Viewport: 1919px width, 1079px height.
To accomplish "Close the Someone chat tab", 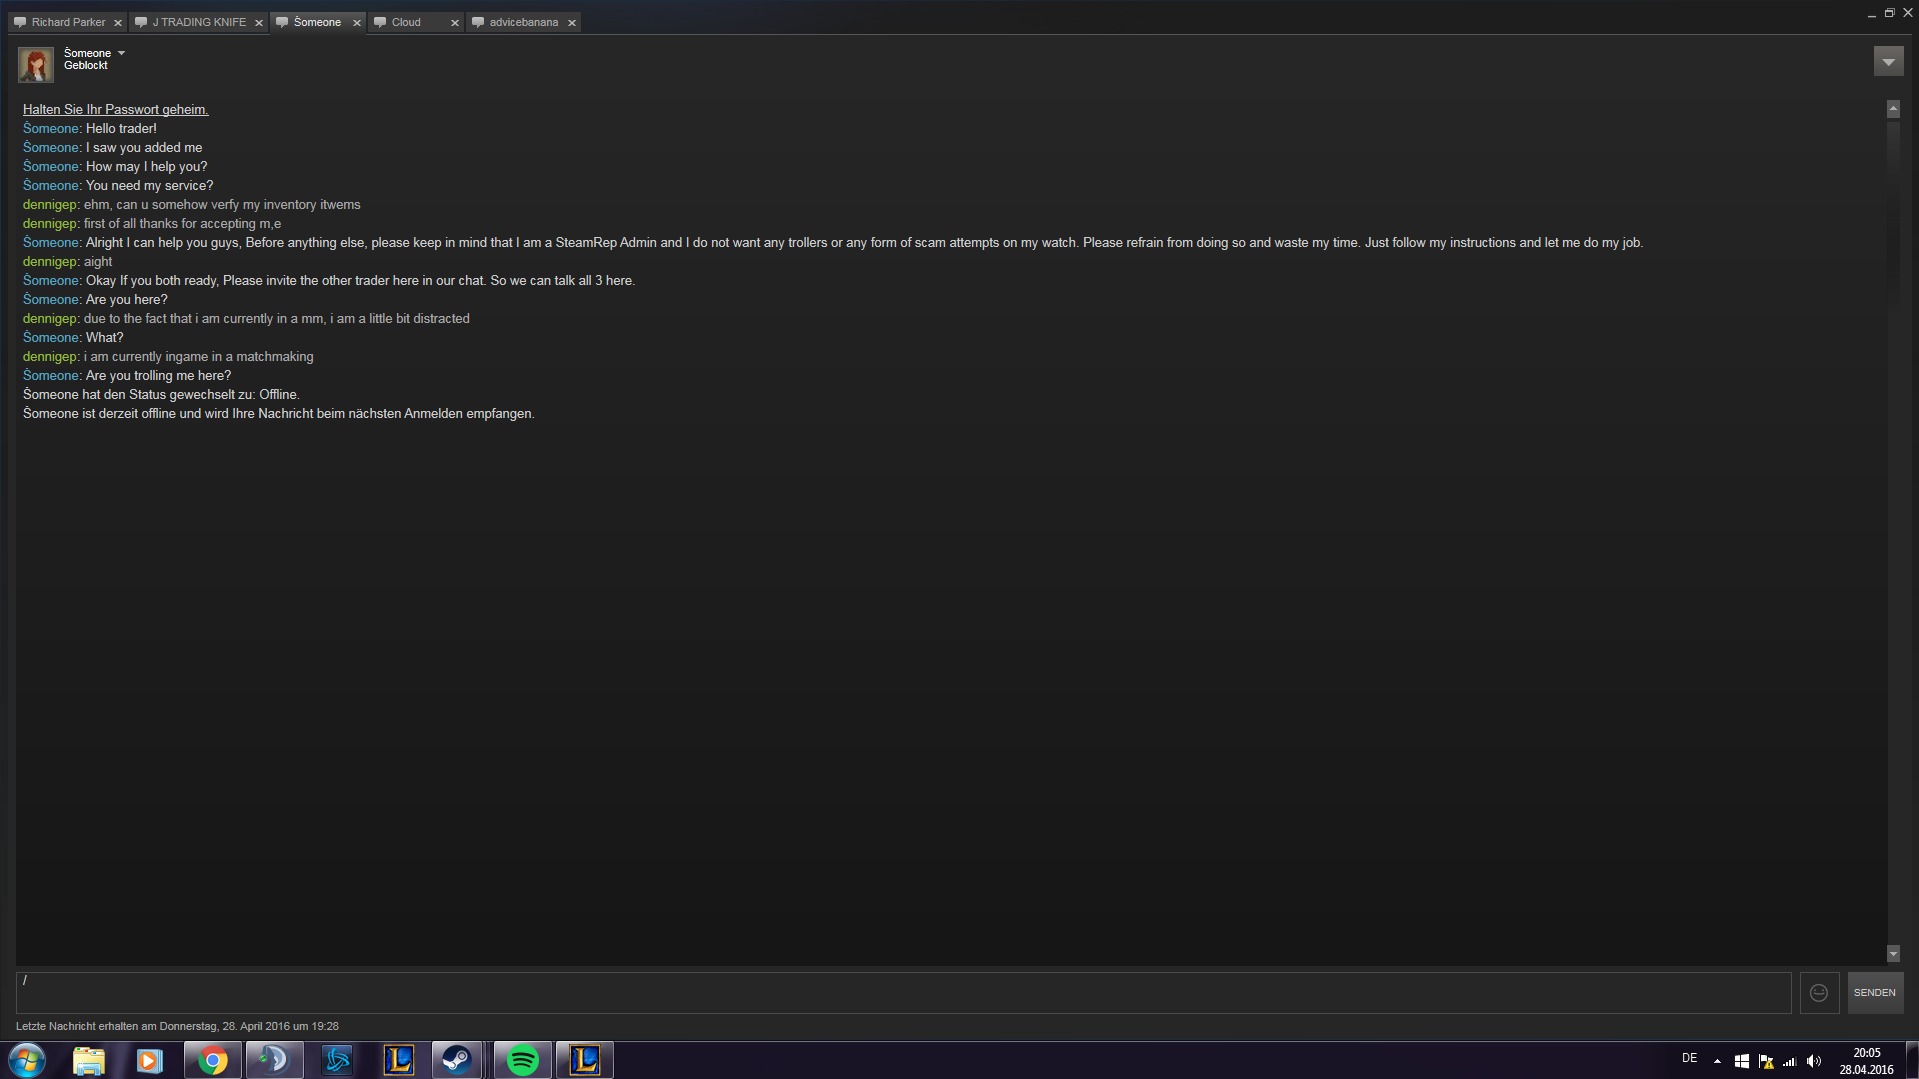I will click(356, 23).
